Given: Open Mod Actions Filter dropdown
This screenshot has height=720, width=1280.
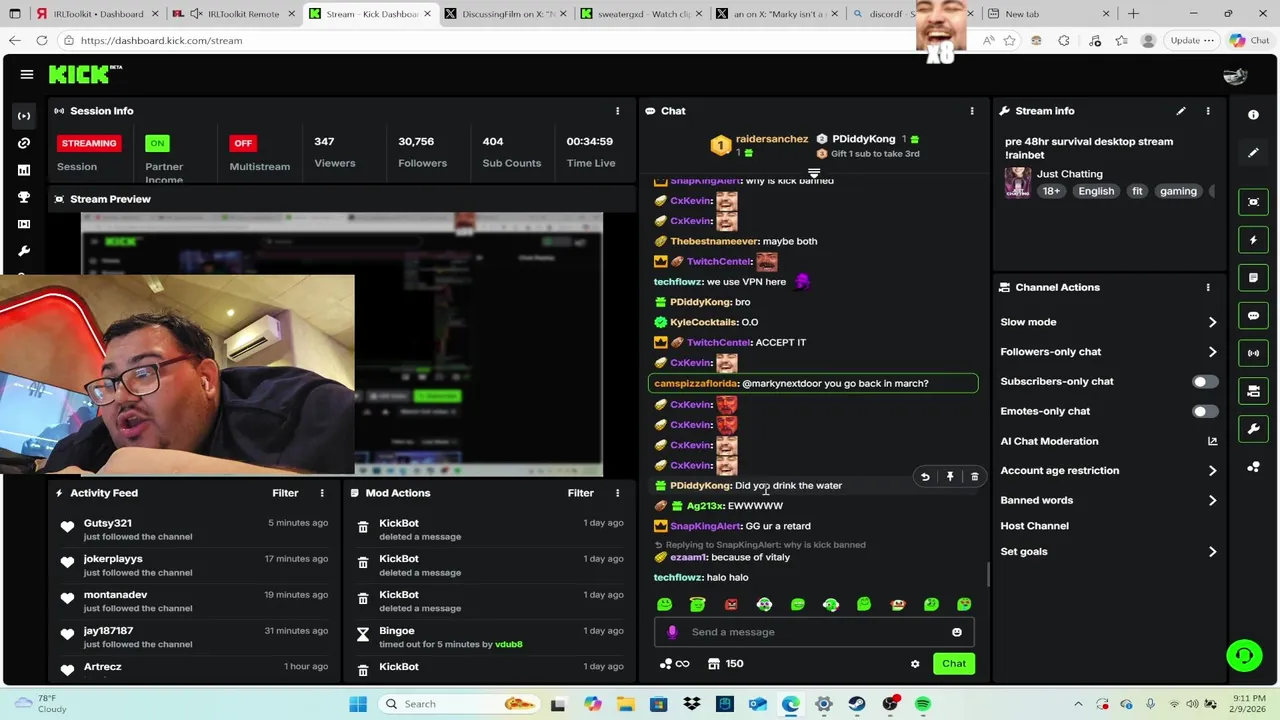Looking at the screenshot, I should 580,493.
